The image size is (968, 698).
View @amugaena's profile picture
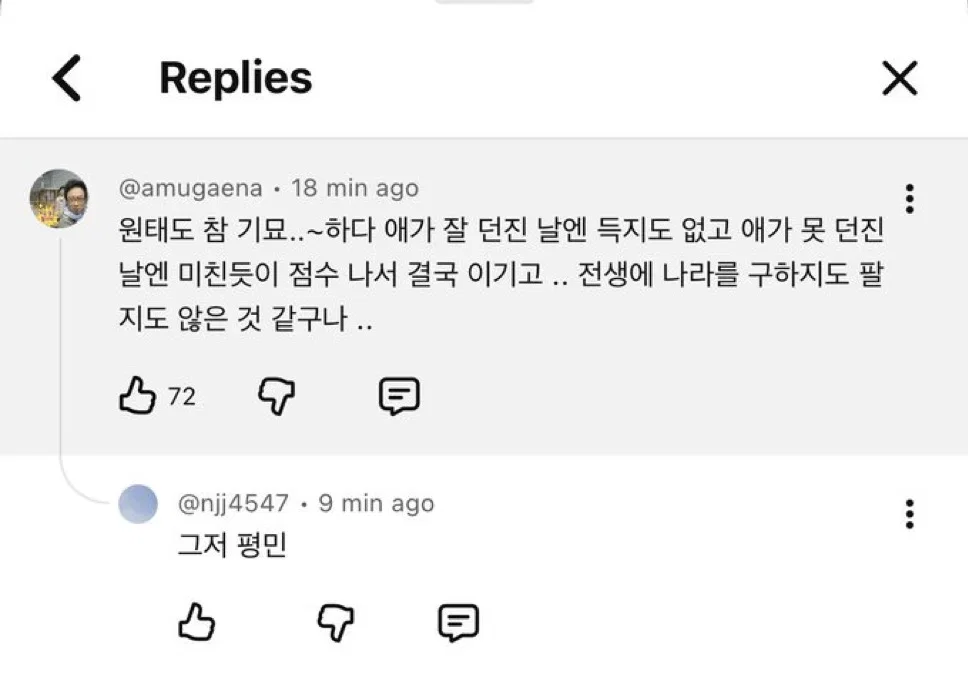click(59, 199)
